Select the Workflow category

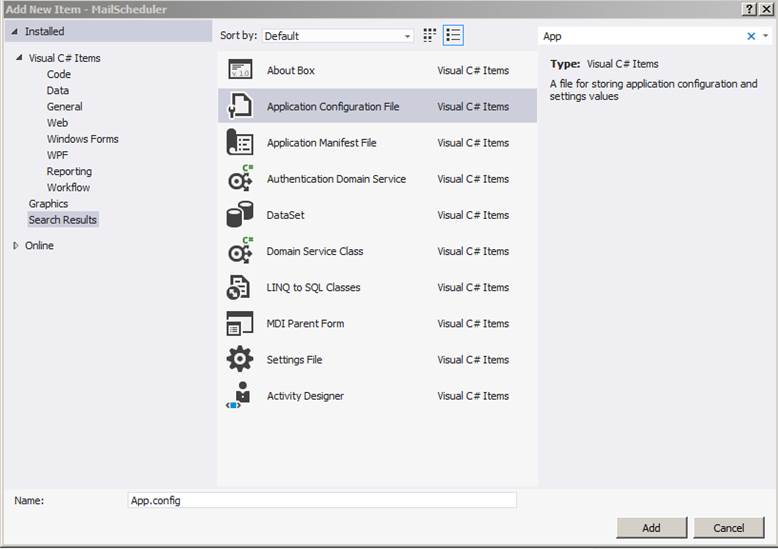click(68, 187)
